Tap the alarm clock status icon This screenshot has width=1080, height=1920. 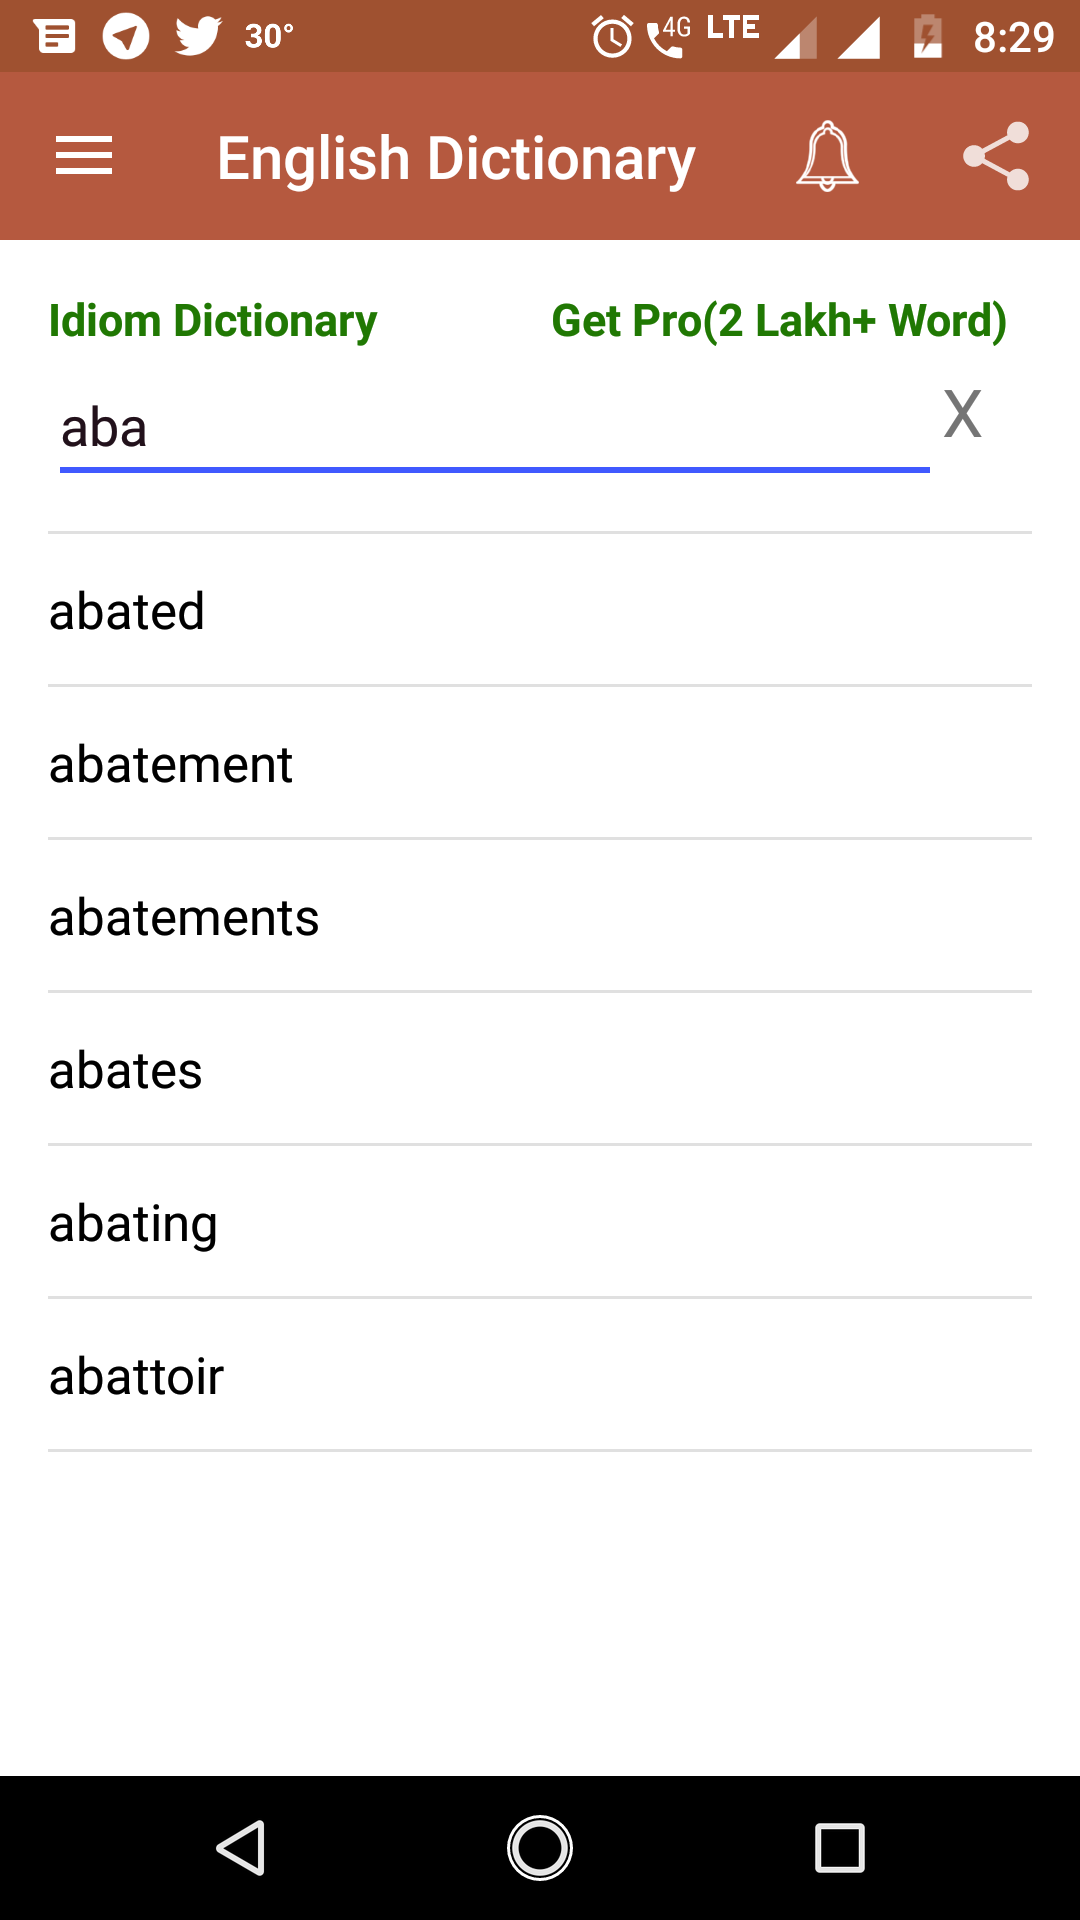coord(612,37)
